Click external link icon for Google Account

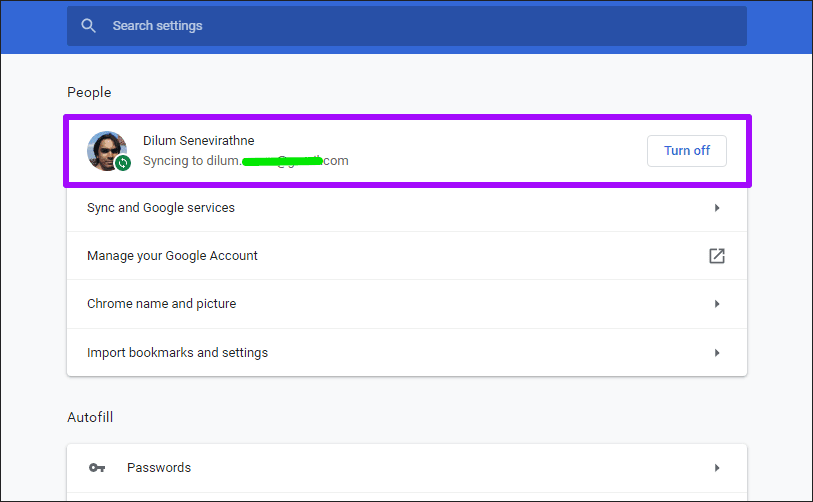pyautogui.click(x=717, y=256)
